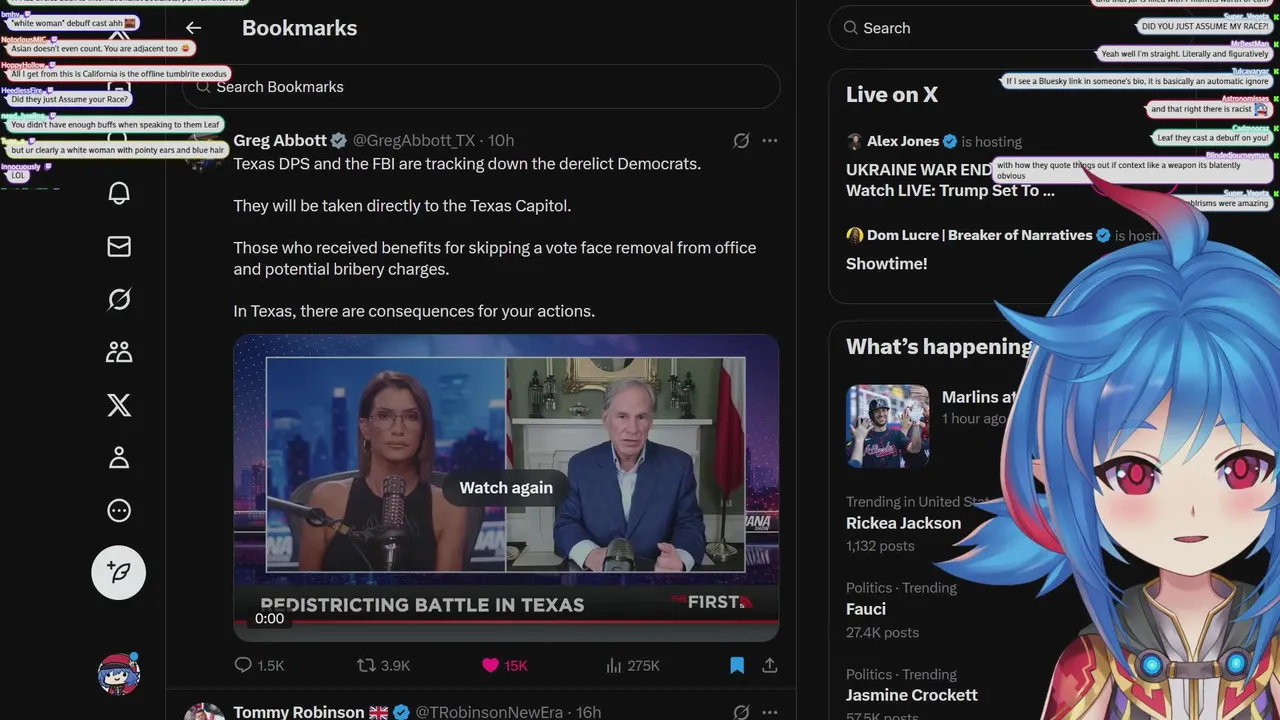This screenshot has height=720, width=1280.
Task: Compose a new post with feather button
Action: coord(119,573)
